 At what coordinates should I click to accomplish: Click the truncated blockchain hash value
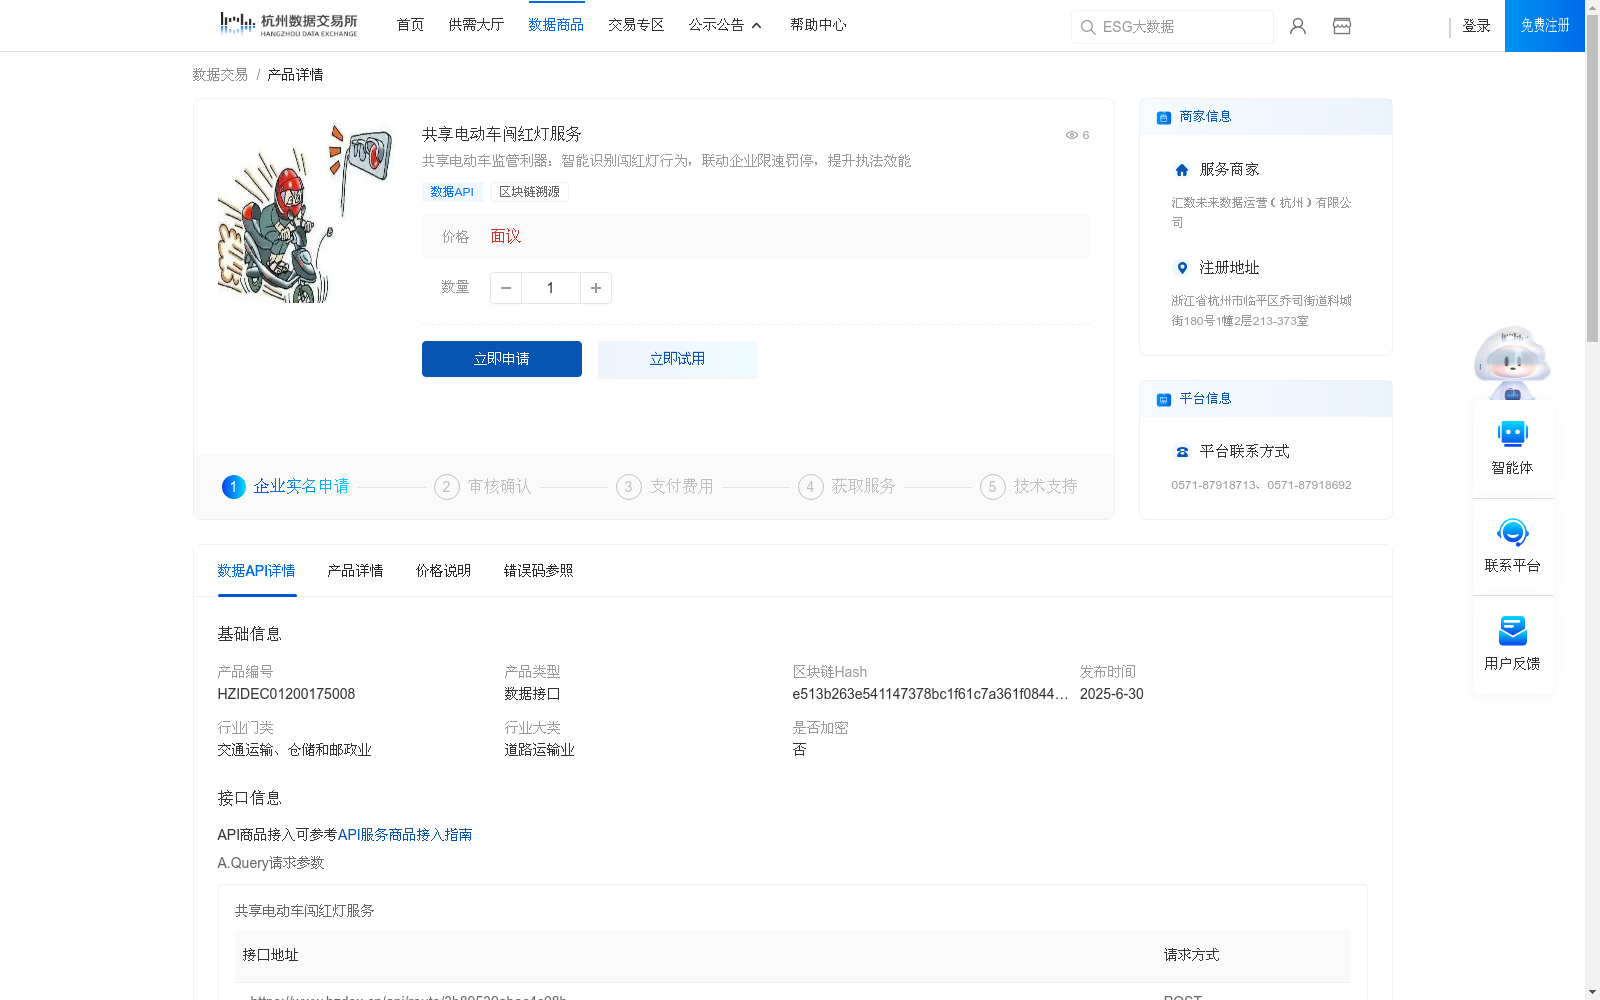930,694
